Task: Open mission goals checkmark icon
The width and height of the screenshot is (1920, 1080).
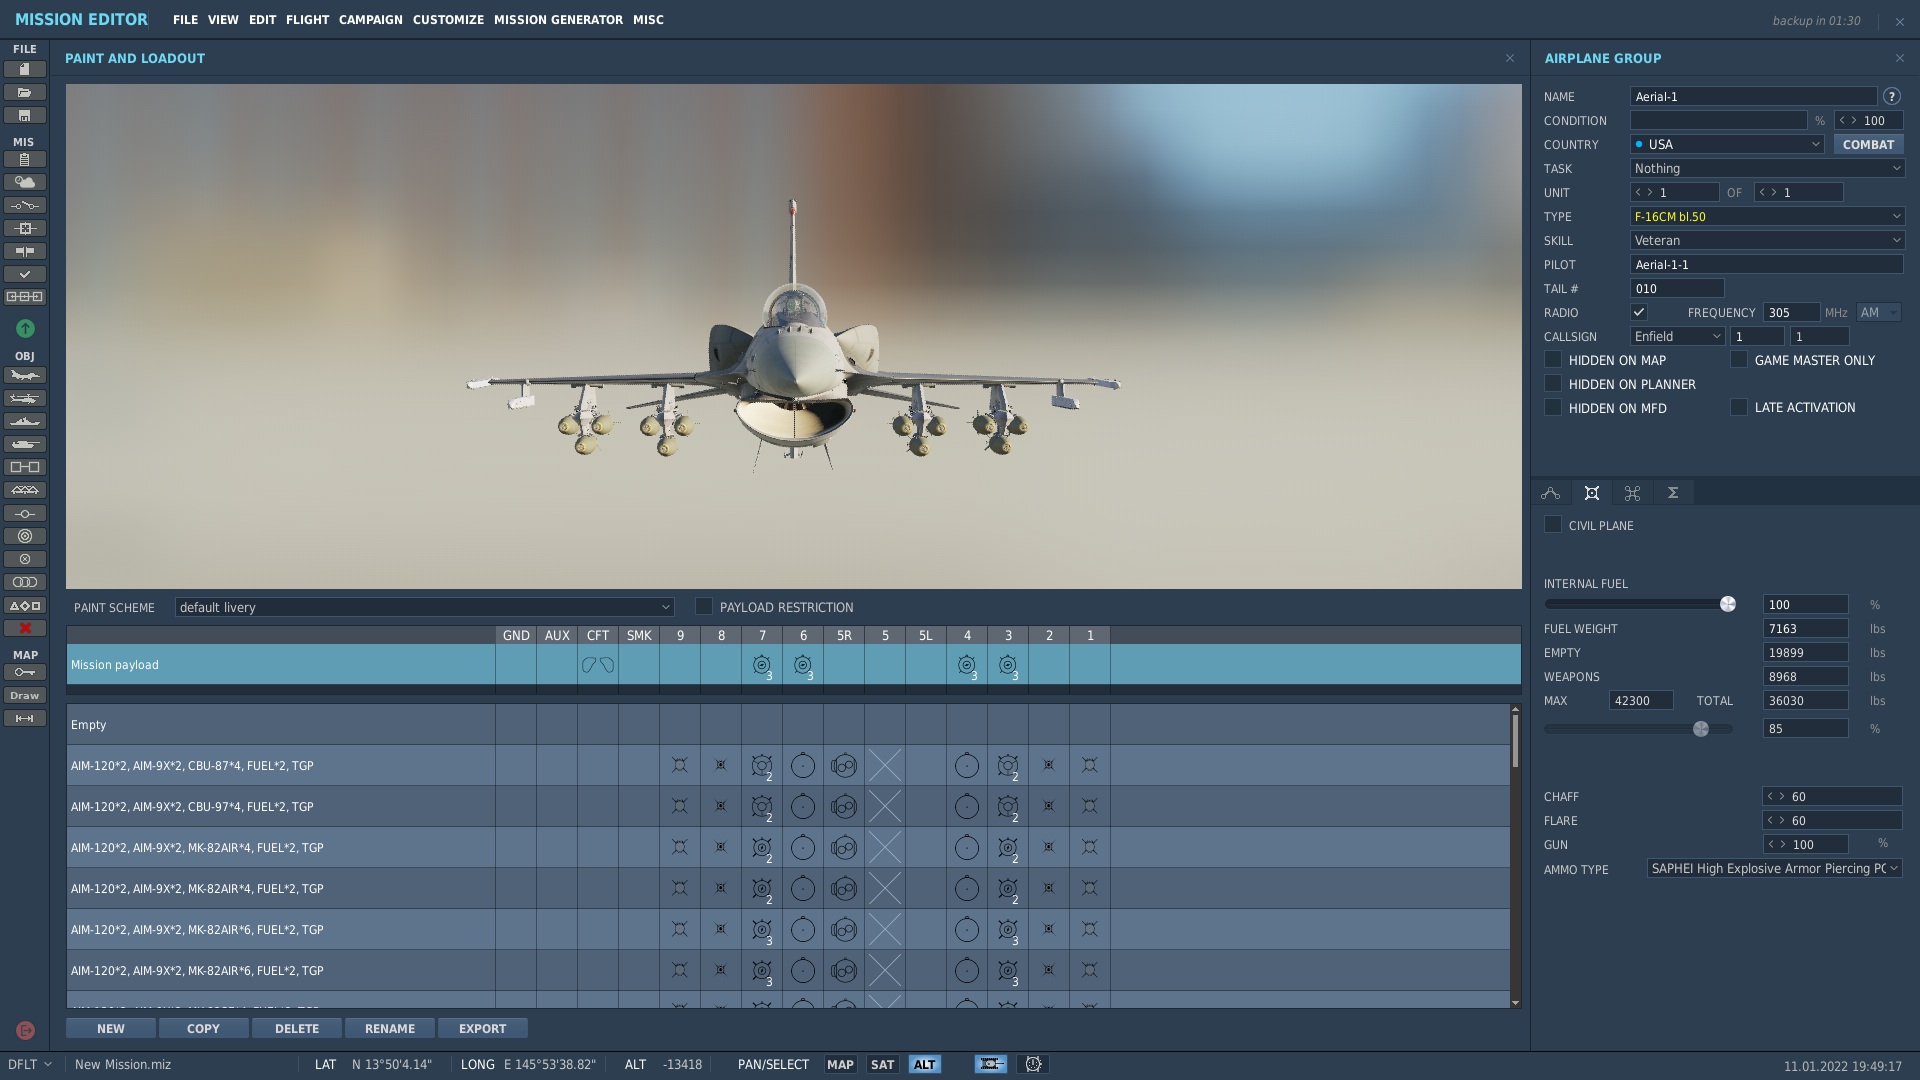Action: coord(25,274)
